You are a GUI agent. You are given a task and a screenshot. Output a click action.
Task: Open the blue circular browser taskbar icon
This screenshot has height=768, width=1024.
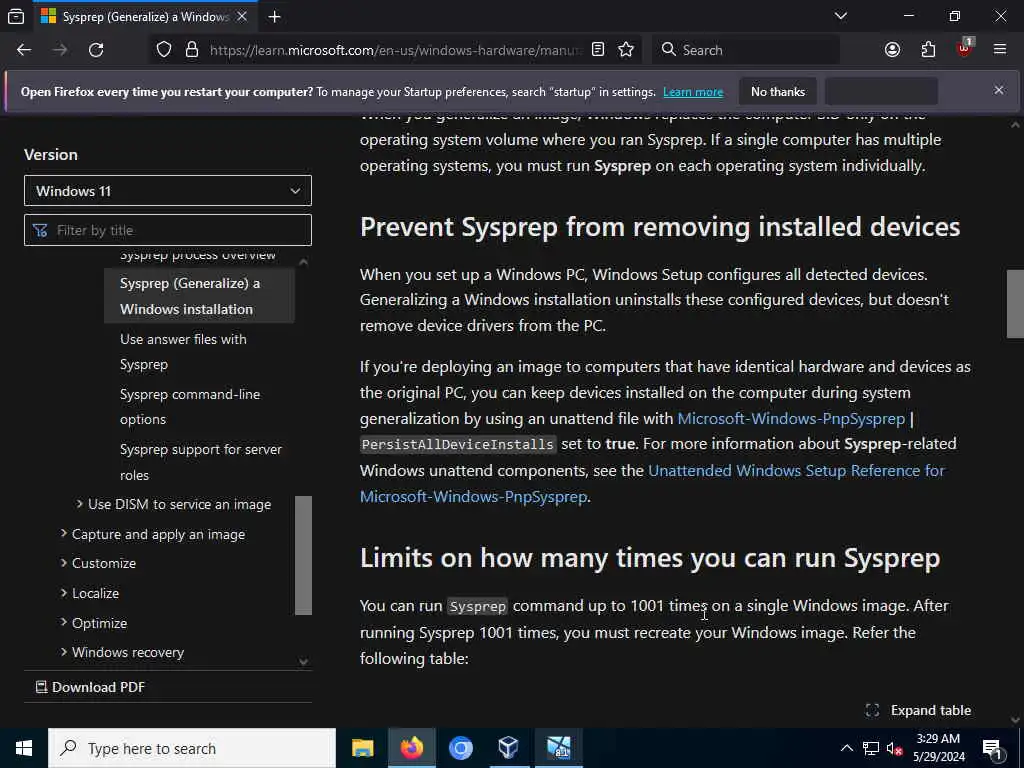[x=460, y=748]
